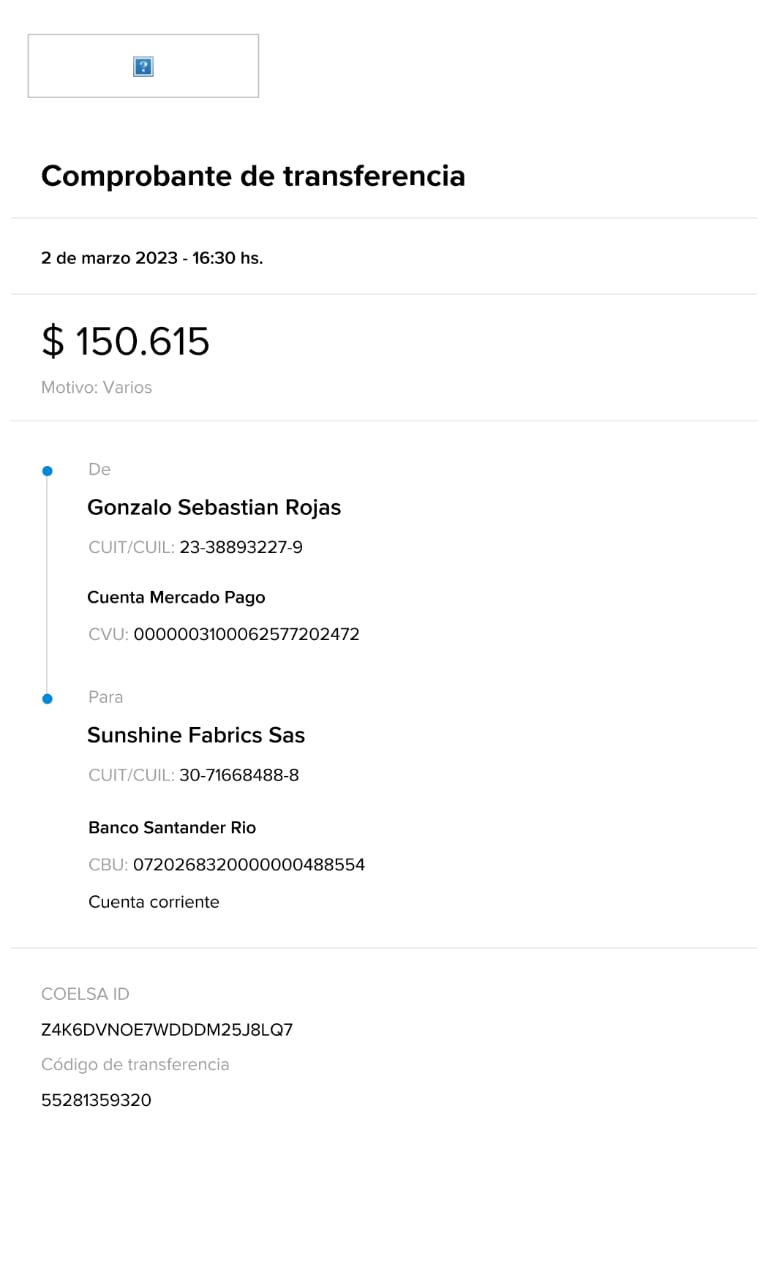Click the $ 150.615 amount
This screenshot has height=1280, width=768.
point(125,341)
